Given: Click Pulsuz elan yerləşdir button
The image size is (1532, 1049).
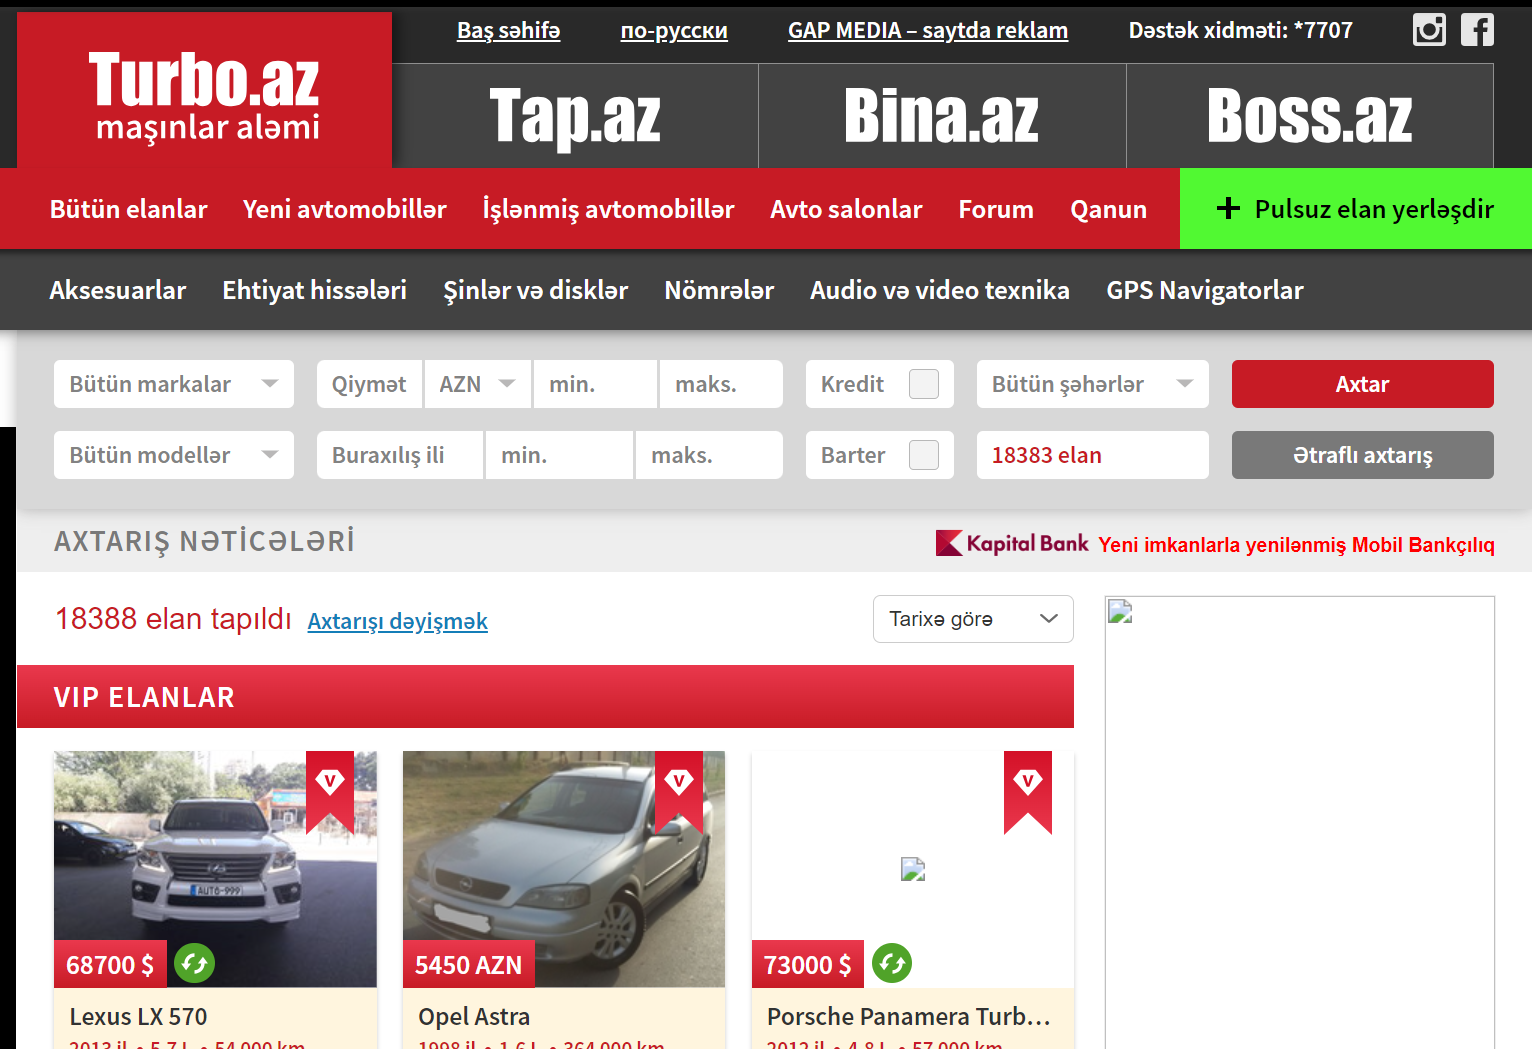Looking at the screenshot, I should pyautogui.click(x=1356, y=208).
